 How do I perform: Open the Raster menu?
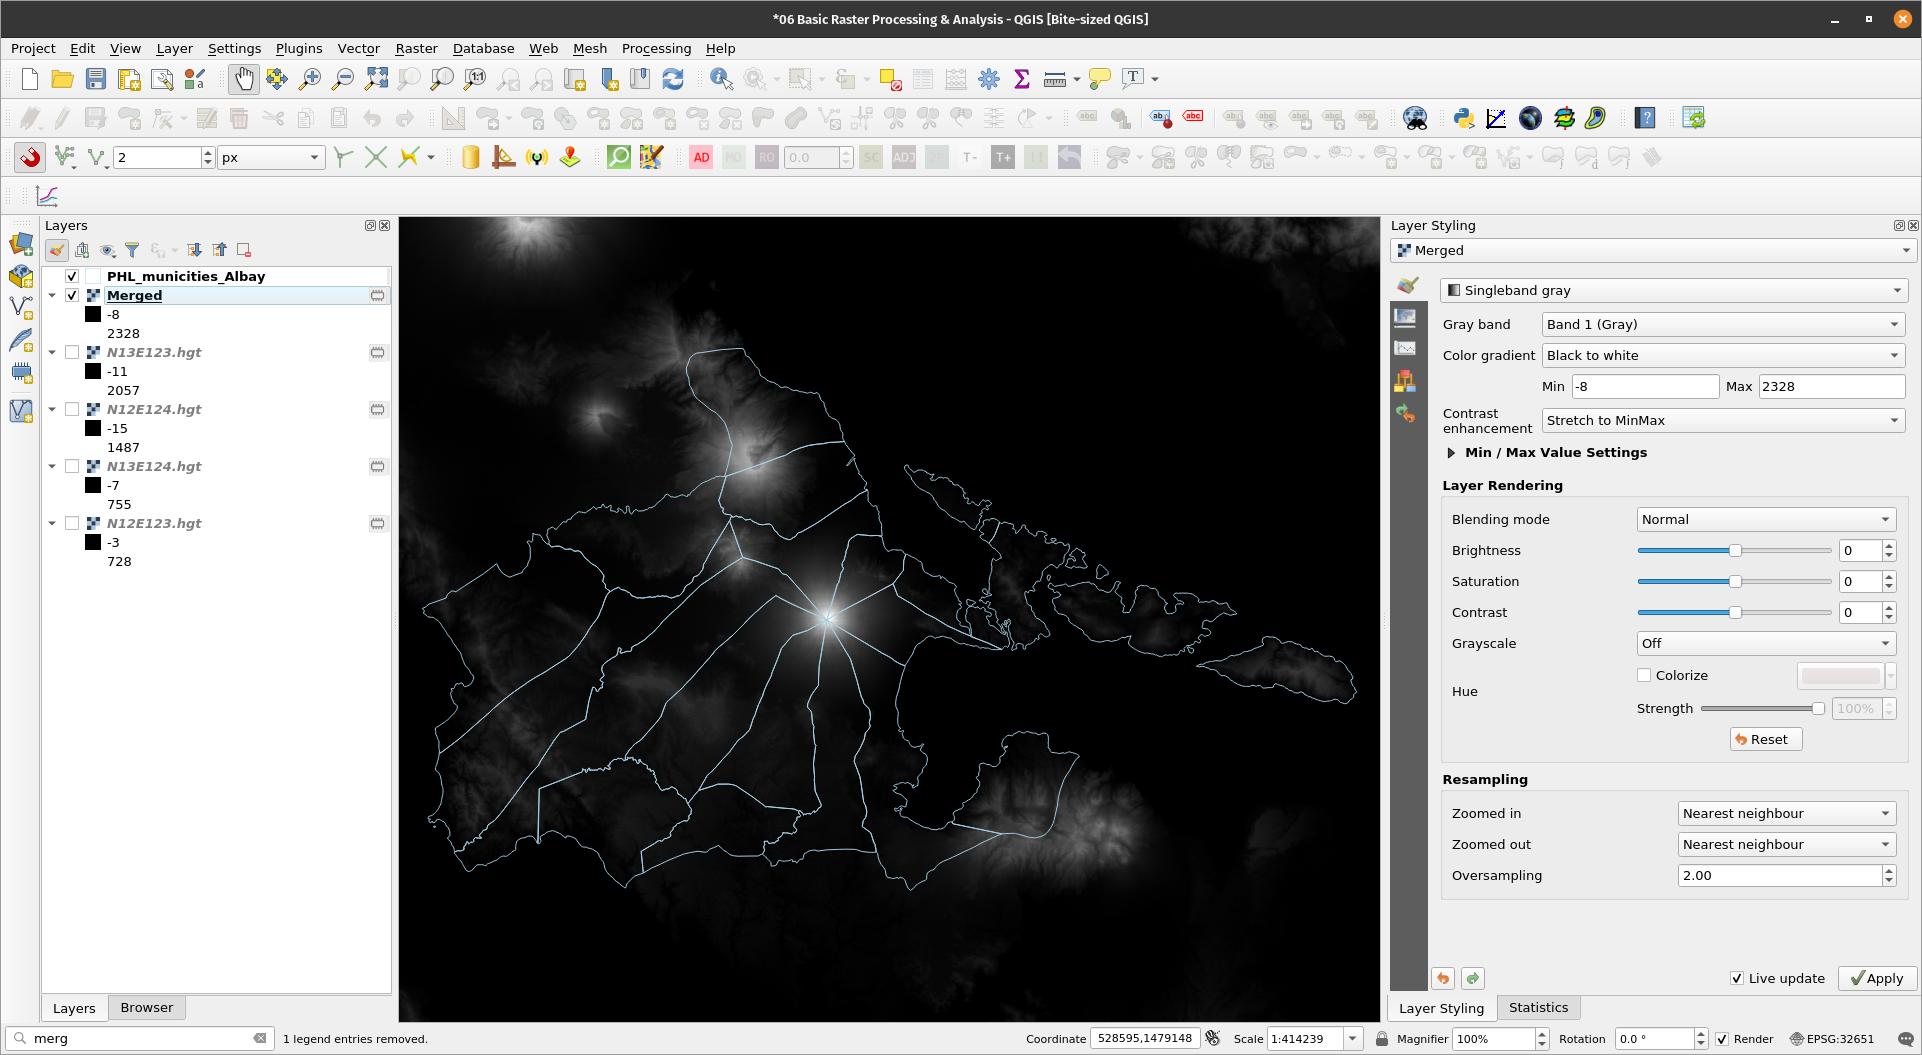click(x=416, y=48)
